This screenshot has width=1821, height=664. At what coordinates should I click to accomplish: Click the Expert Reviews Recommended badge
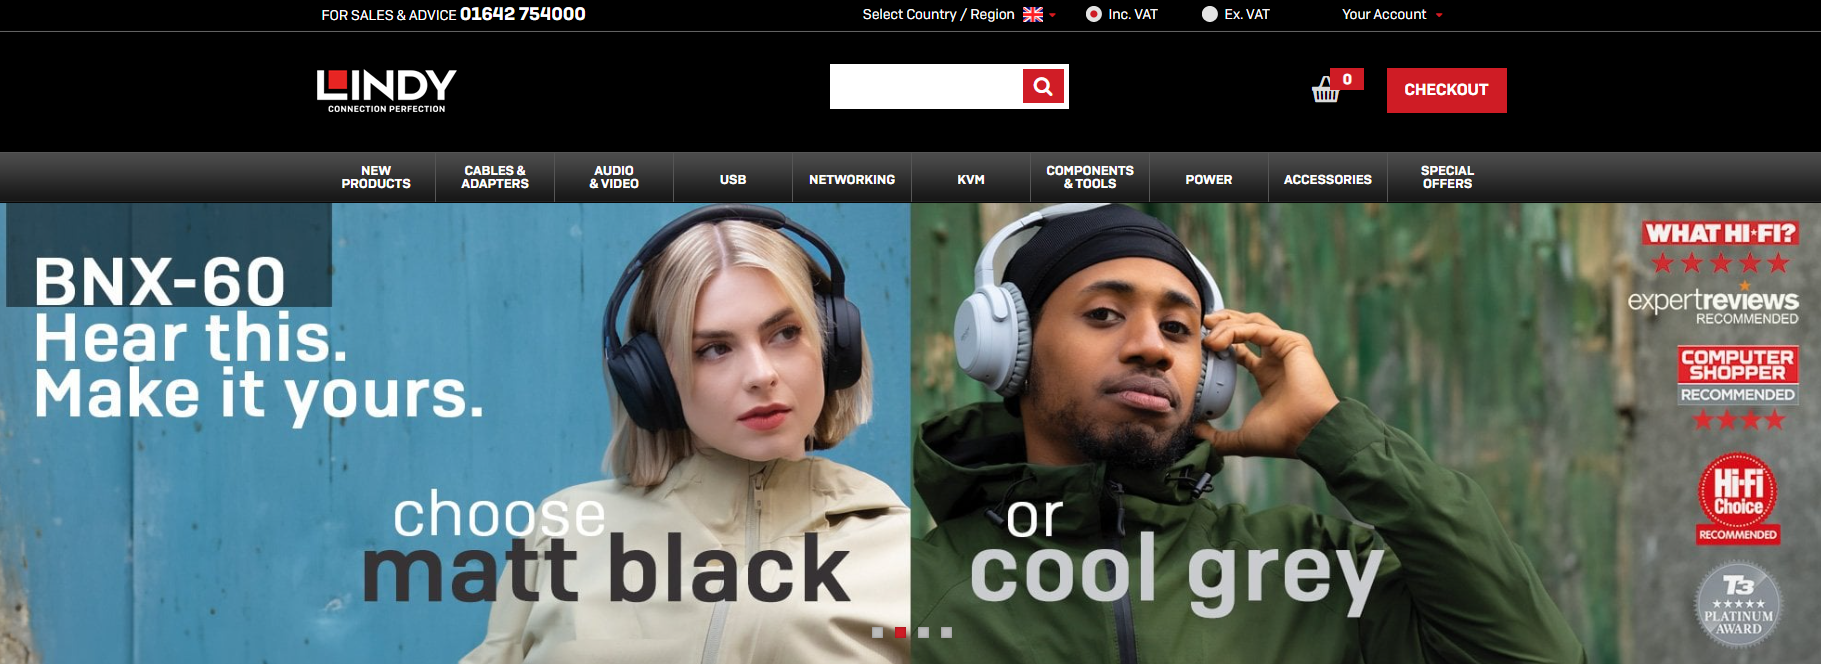1712,305
